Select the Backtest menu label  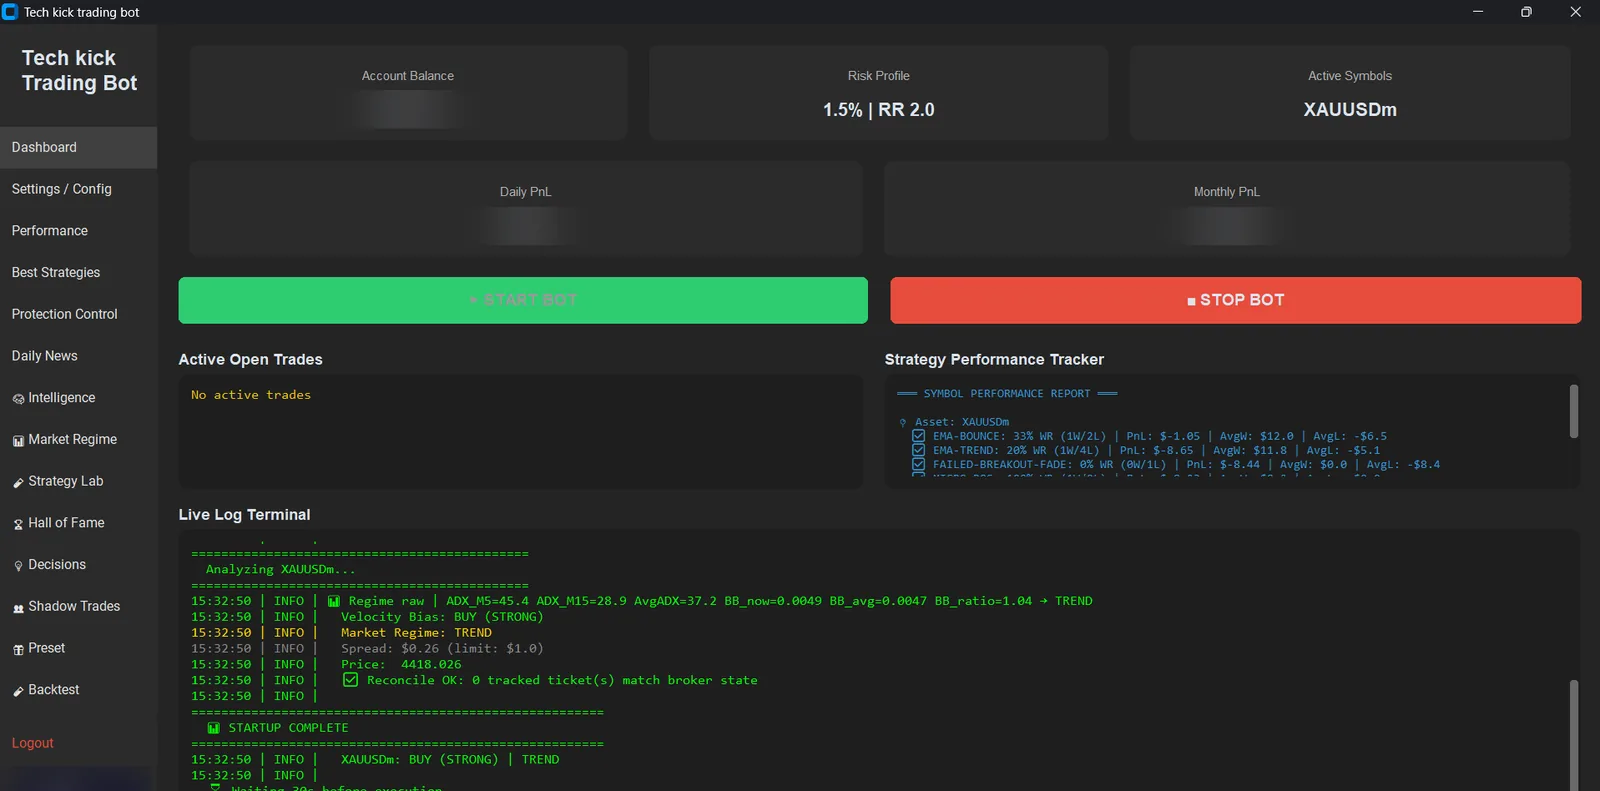[54, 690]
